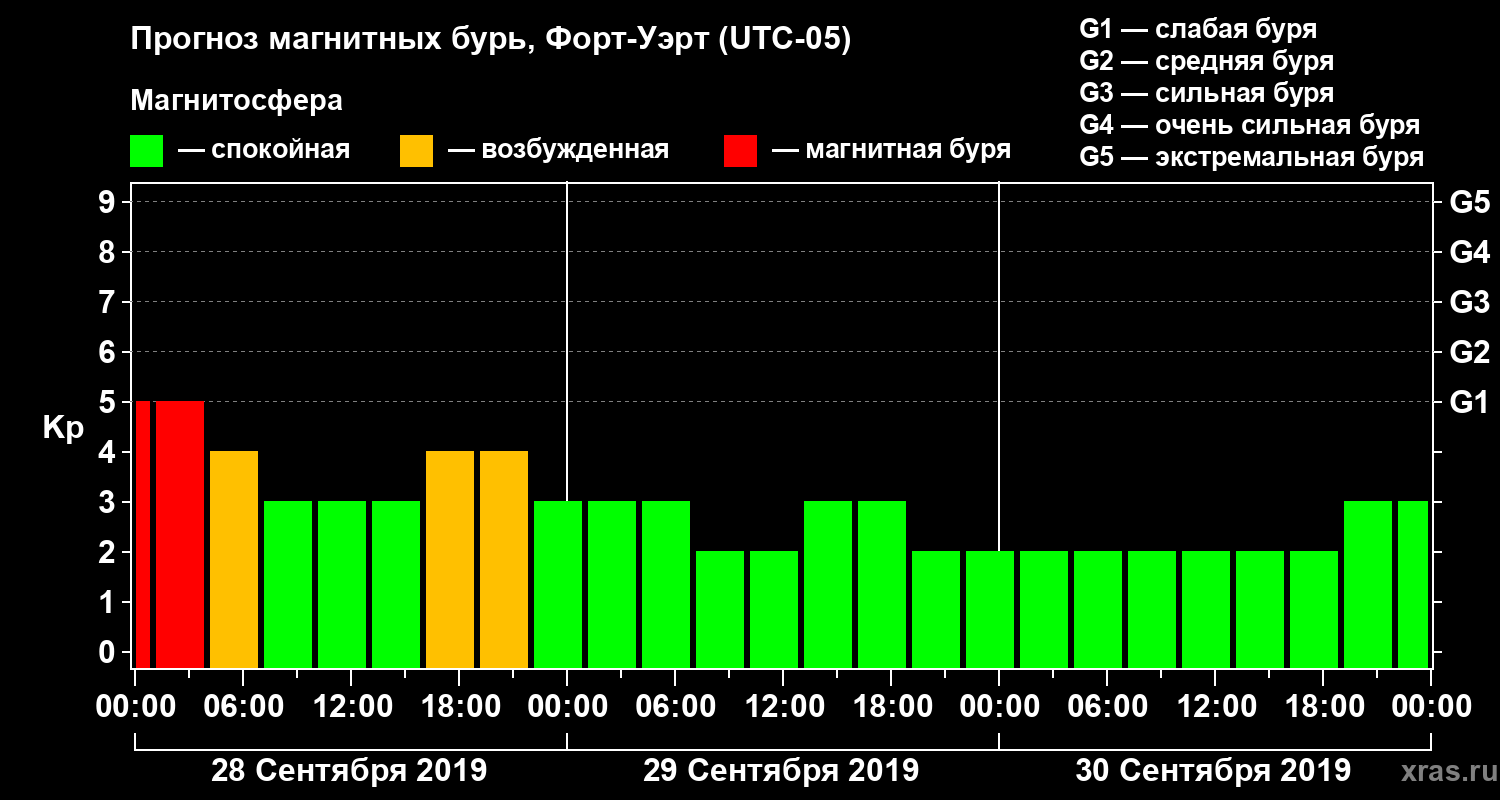Click the 'G5' label on right axis
This screenshot has width=1500, height=800.
(1469, 203)
